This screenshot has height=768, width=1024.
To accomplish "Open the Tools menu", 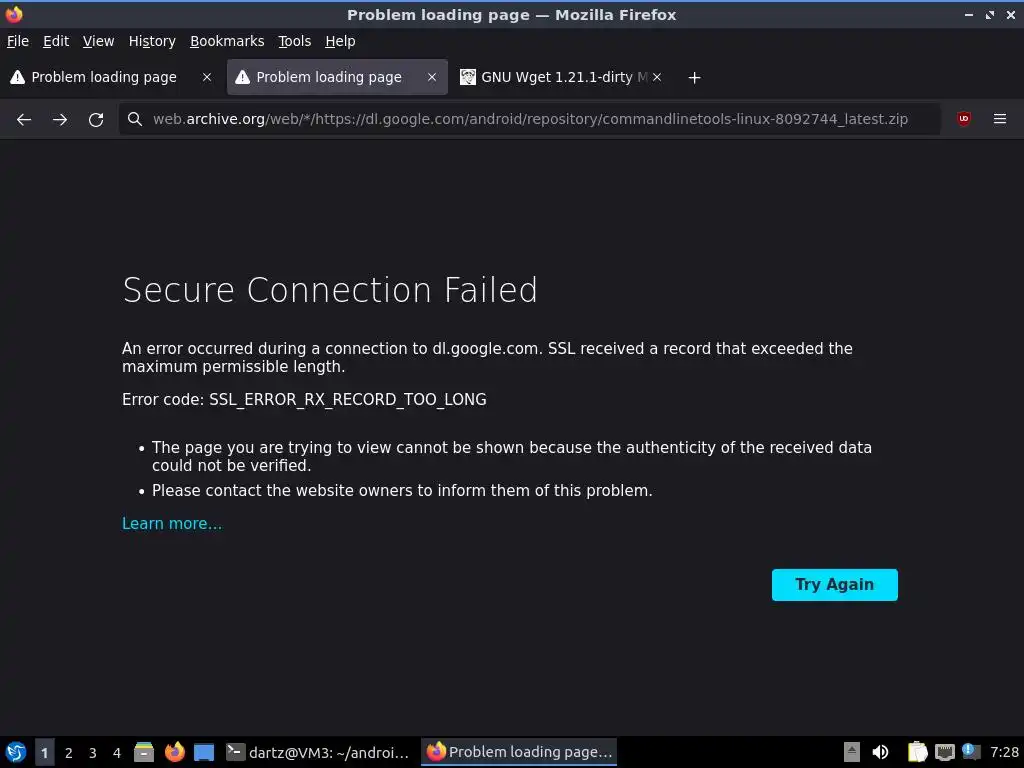I will click(294, 41).
